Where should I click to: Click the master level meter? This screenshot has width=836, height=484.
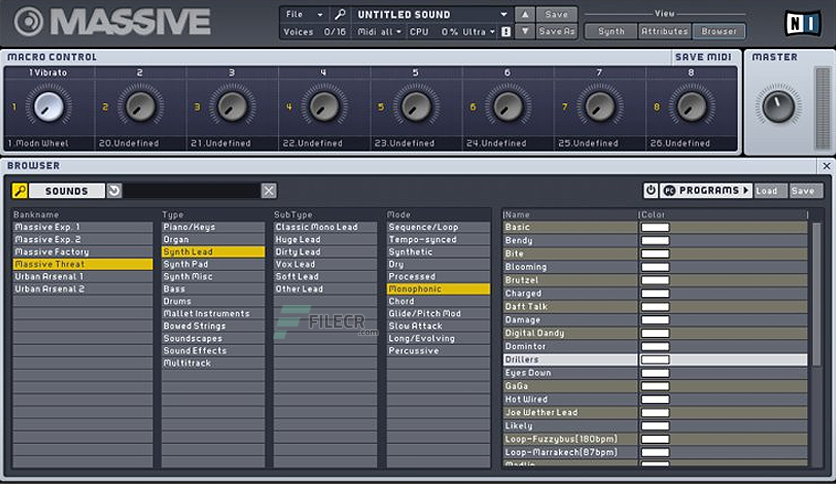point(823,108)
